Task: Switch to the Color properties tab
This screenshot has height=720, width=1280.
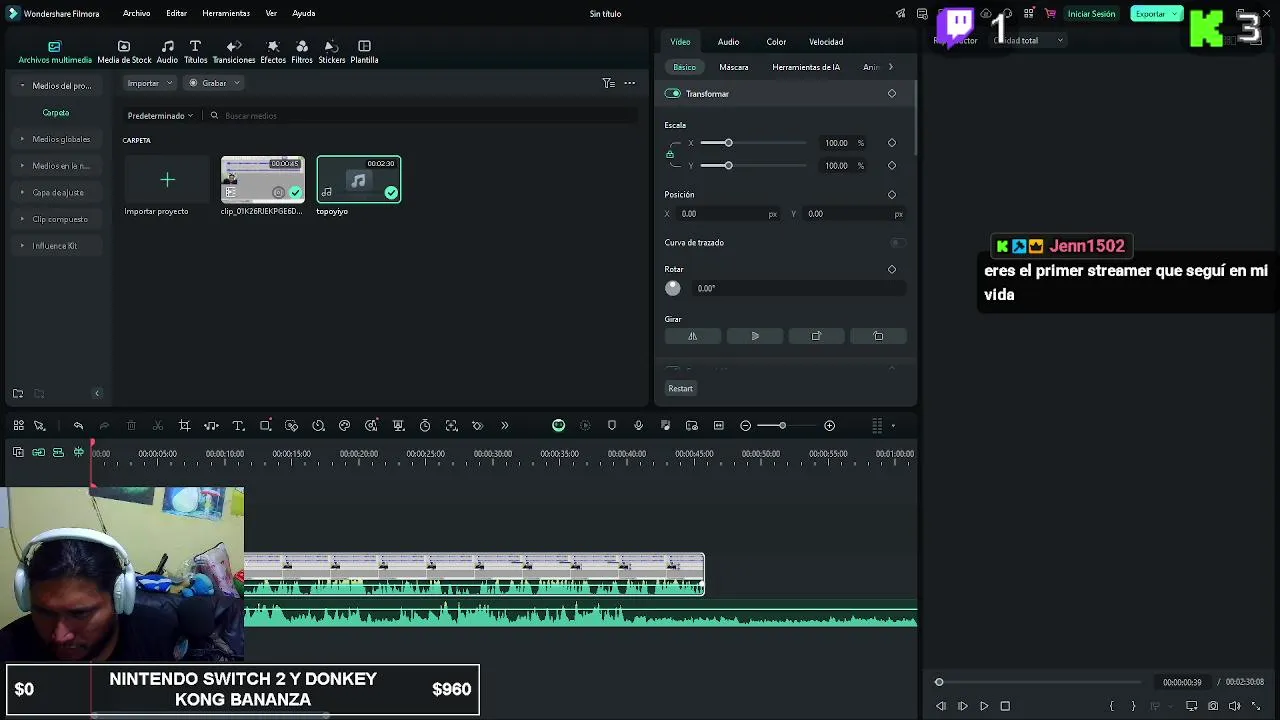Action: click(x=776, y=42)
